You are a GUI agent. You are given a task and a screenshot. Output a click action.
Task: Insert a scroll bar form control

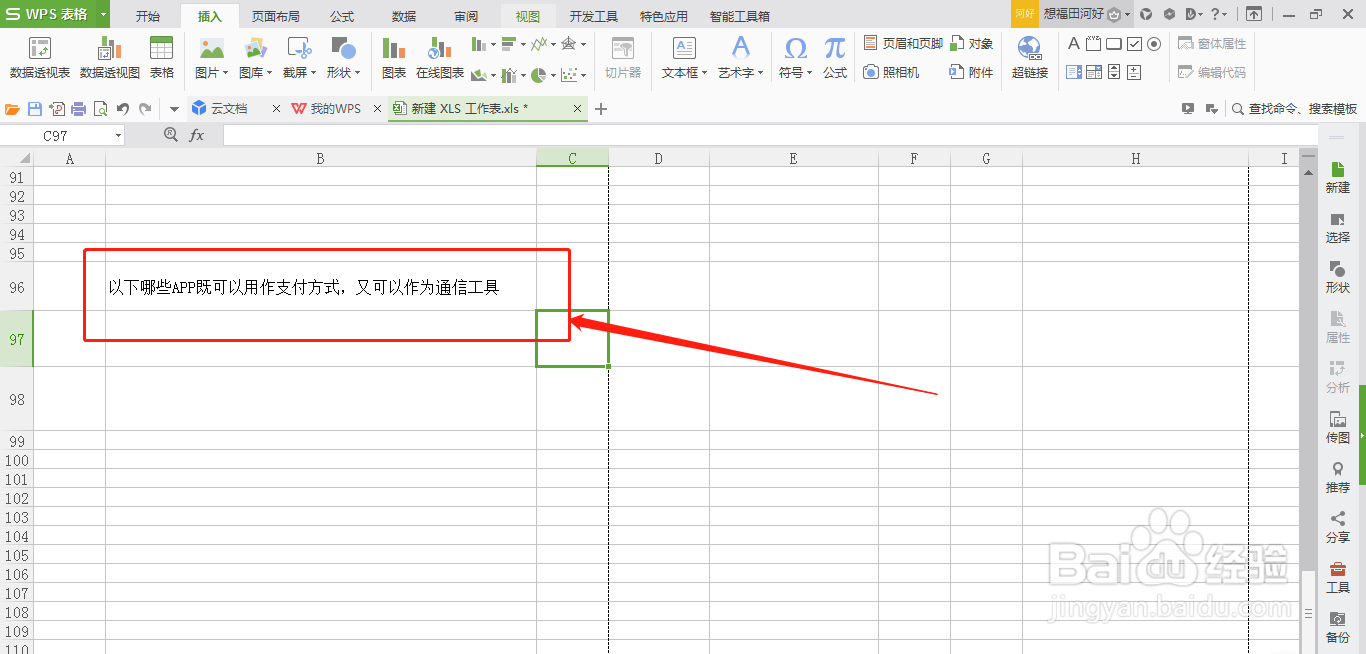1114,72
